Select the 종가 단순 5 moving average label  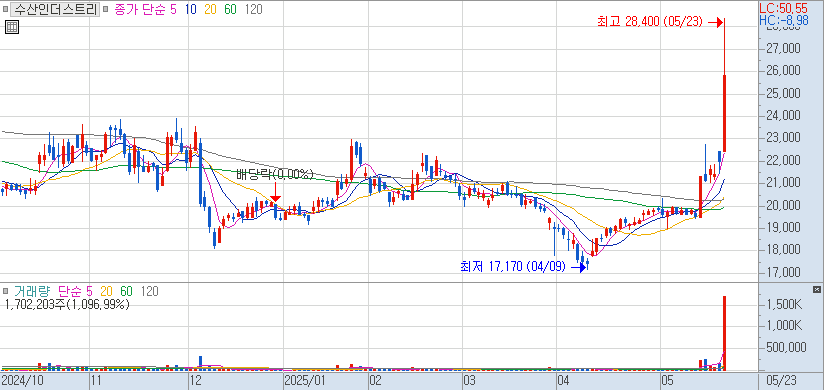point(145,9)
